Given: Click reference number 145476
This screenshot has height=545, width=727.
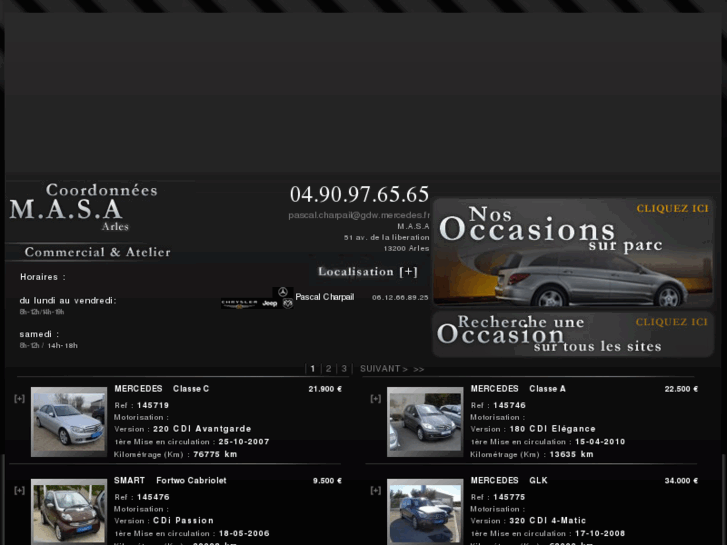Looking at the screenshot, I should click(153, 497).
